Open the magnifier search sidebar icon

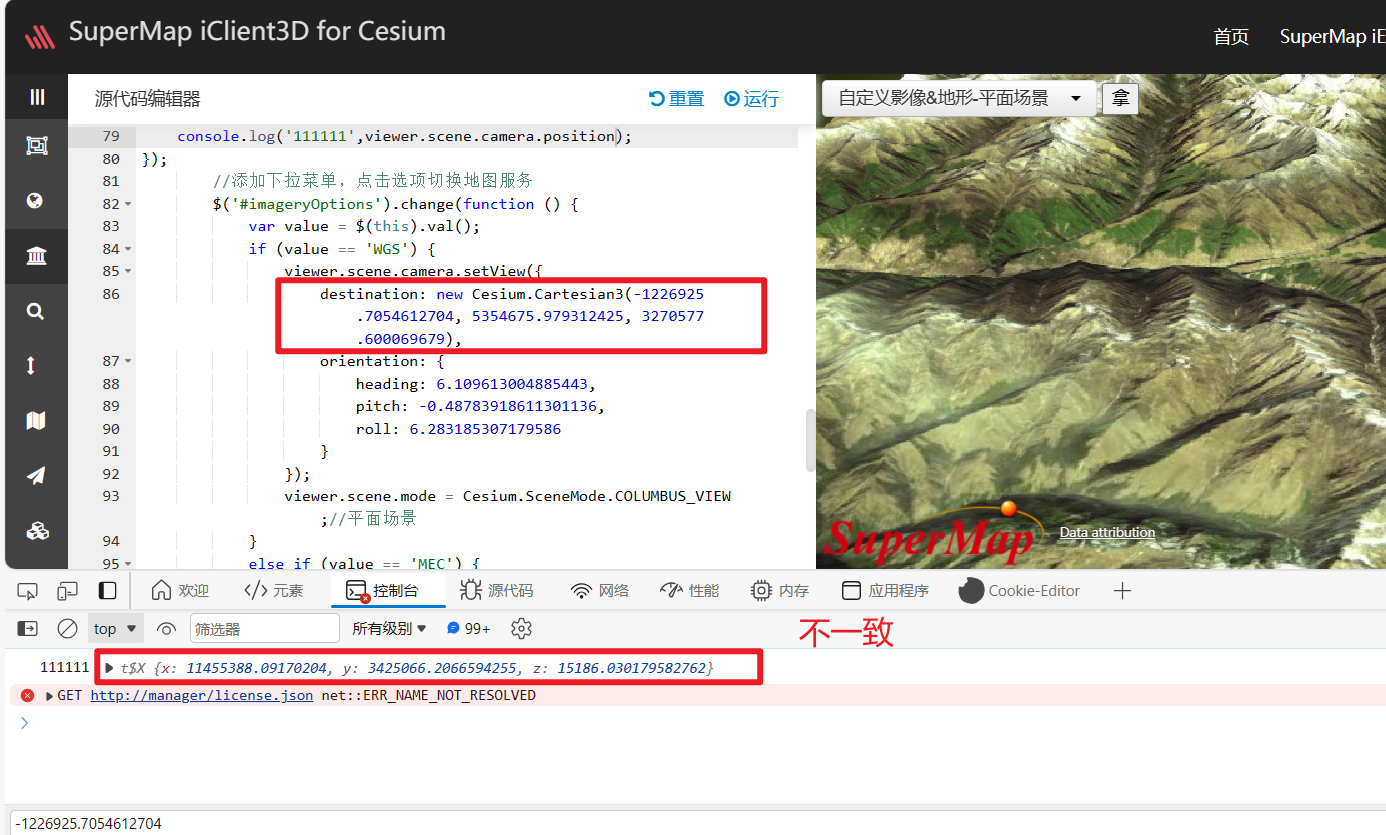tap(36, 312)
